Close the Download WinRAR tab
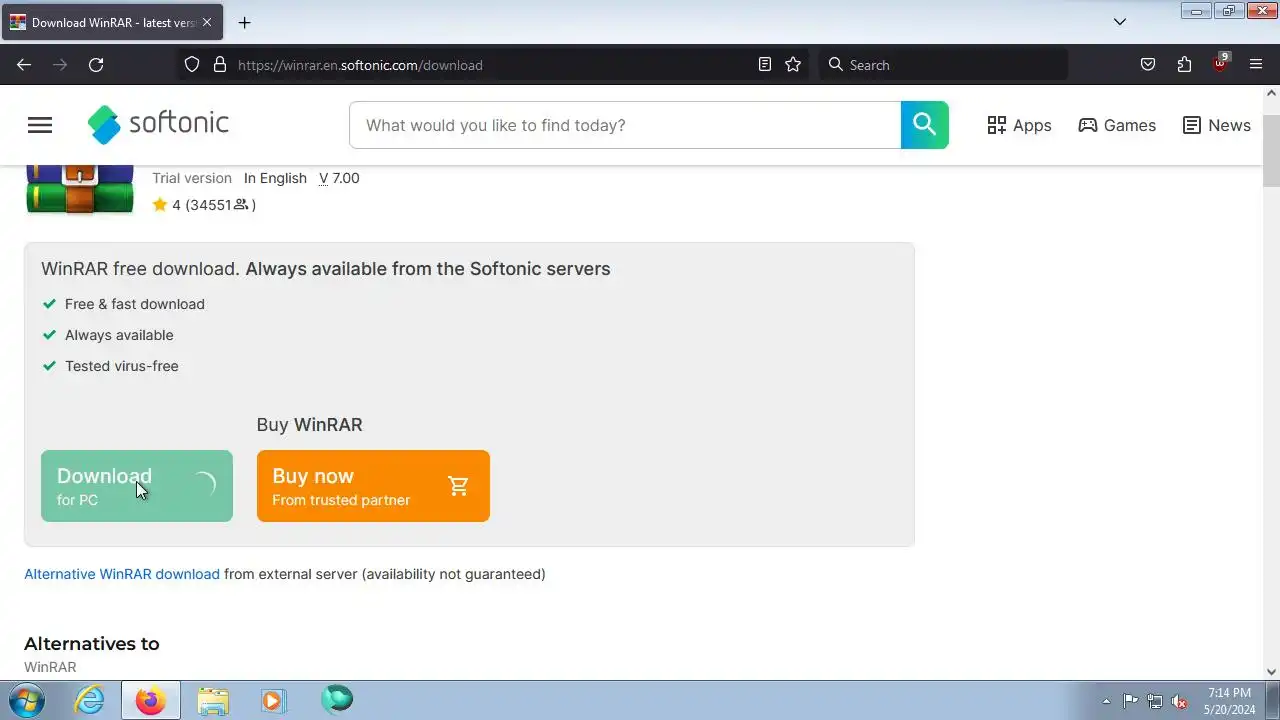The height and width of the screenshot is (720, 1280). pyautogui.click(x=207, y=22)
